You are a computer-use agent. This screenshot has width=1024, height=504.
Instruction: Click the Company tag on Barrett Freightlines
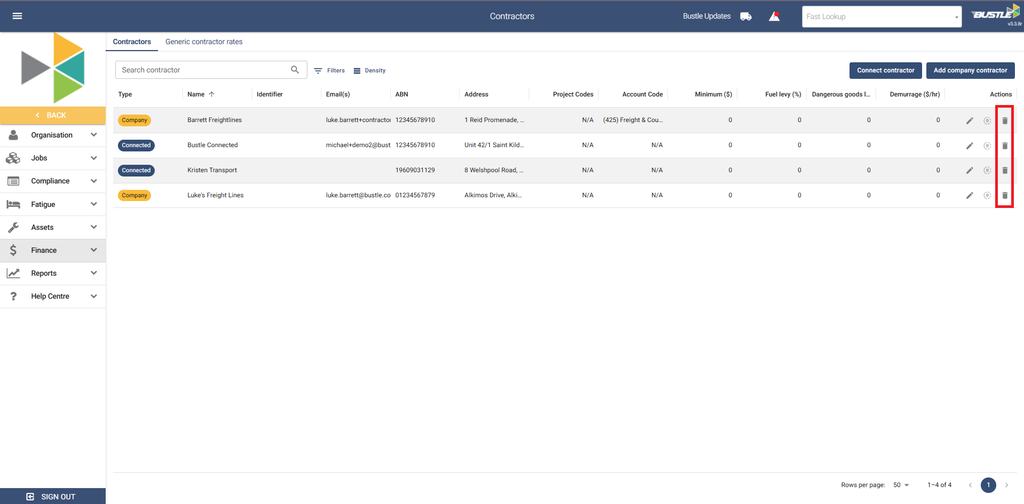click(x=135, y=120)
